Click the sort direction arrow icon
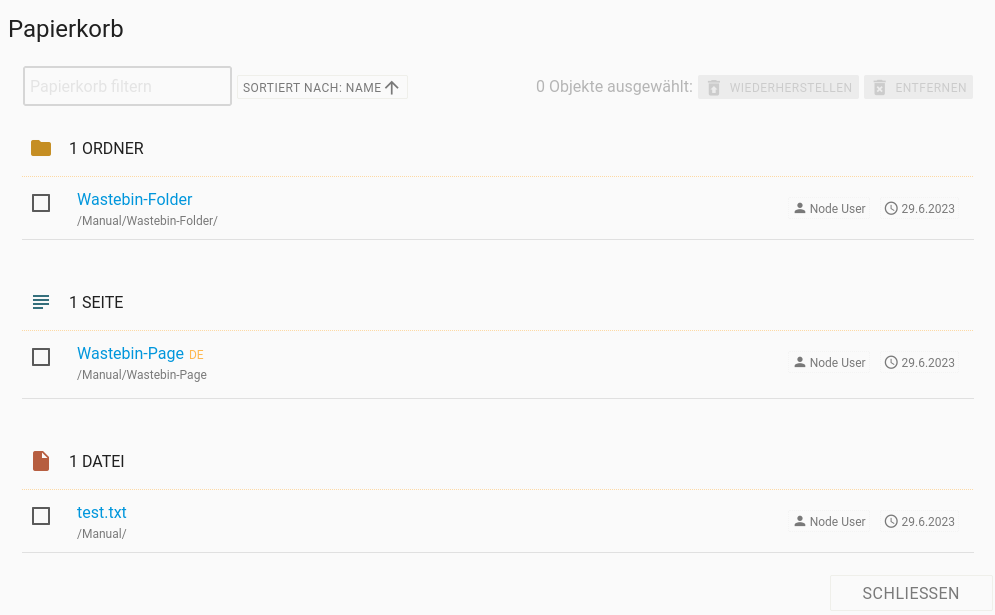Viewport: 995px width, 615px height. pos(392,88)
